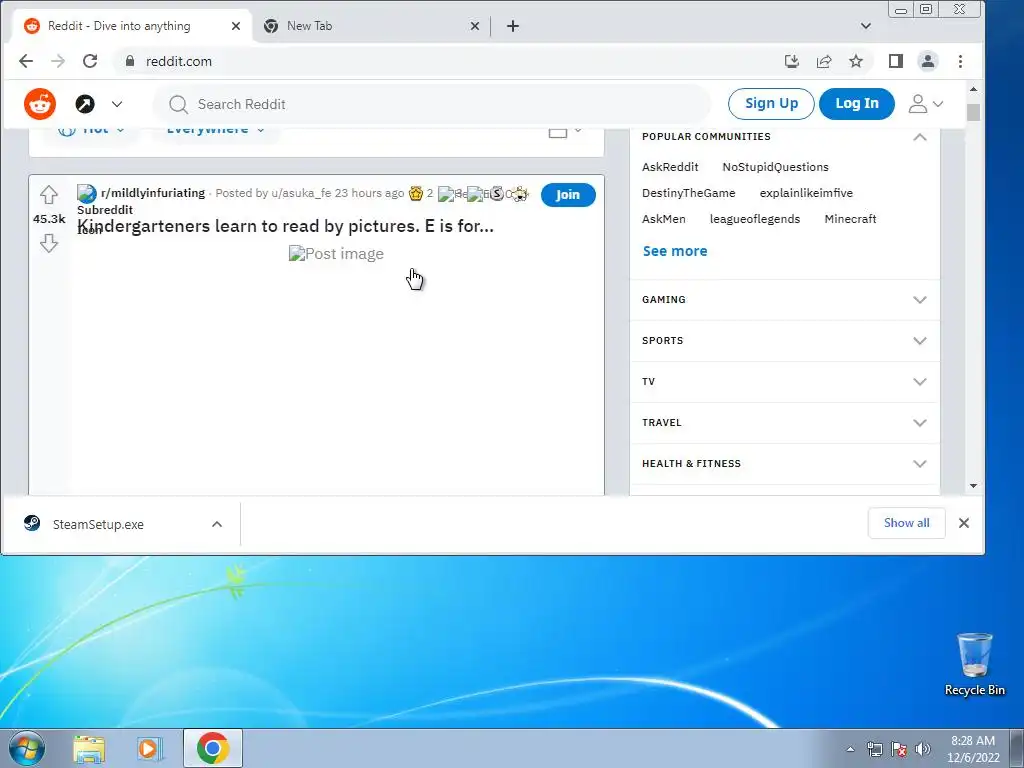The width and height of the screenshot is (1024, 768).
Task: Open the Popular arrow feed icon
Action: click(85, 104)
